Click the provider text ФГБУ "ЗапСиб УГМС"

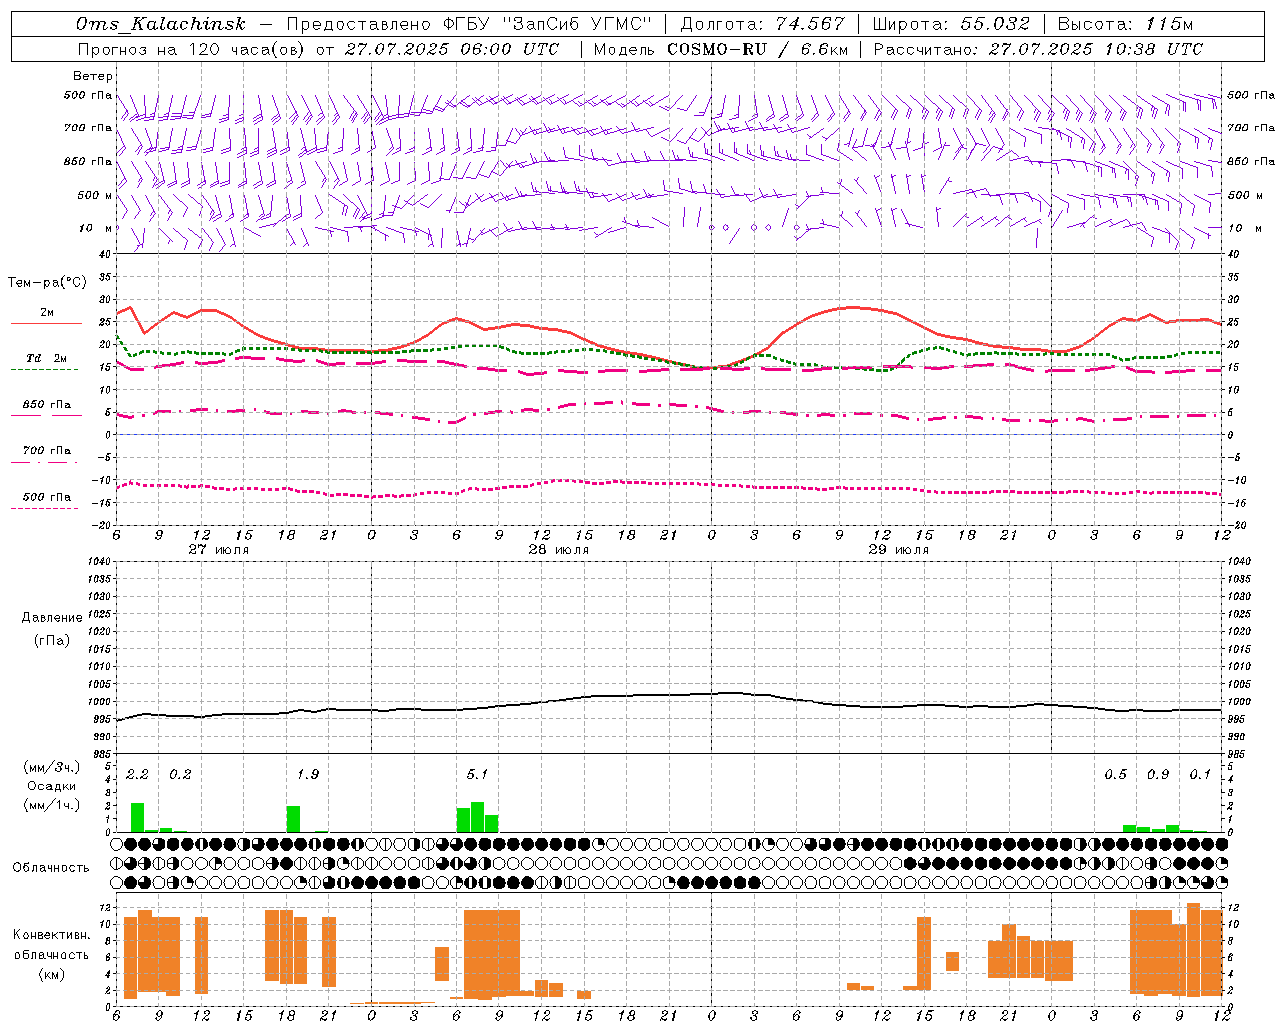(x=547, y=24)
